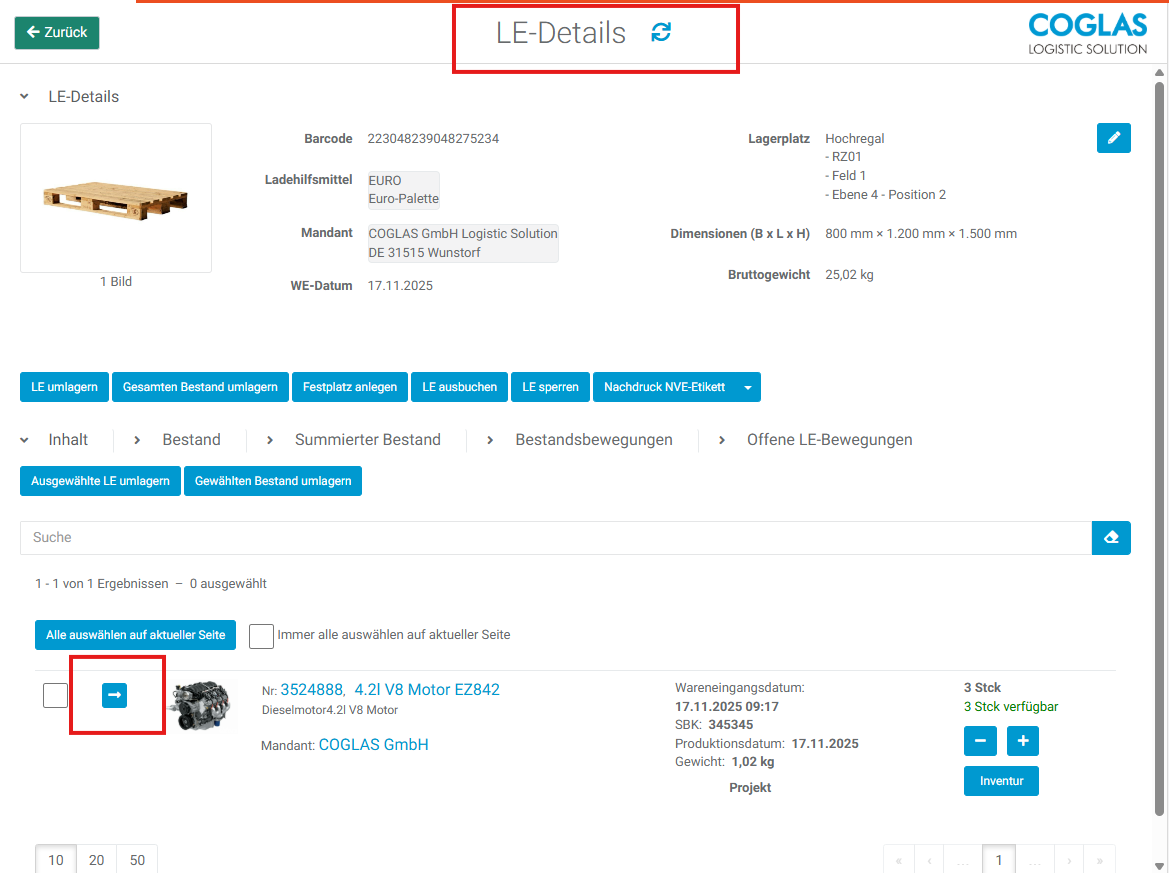Viewport: 1169px width, 873px height.
Task: Open the V8 motor product thumbnail
Action: pos(200,705)
